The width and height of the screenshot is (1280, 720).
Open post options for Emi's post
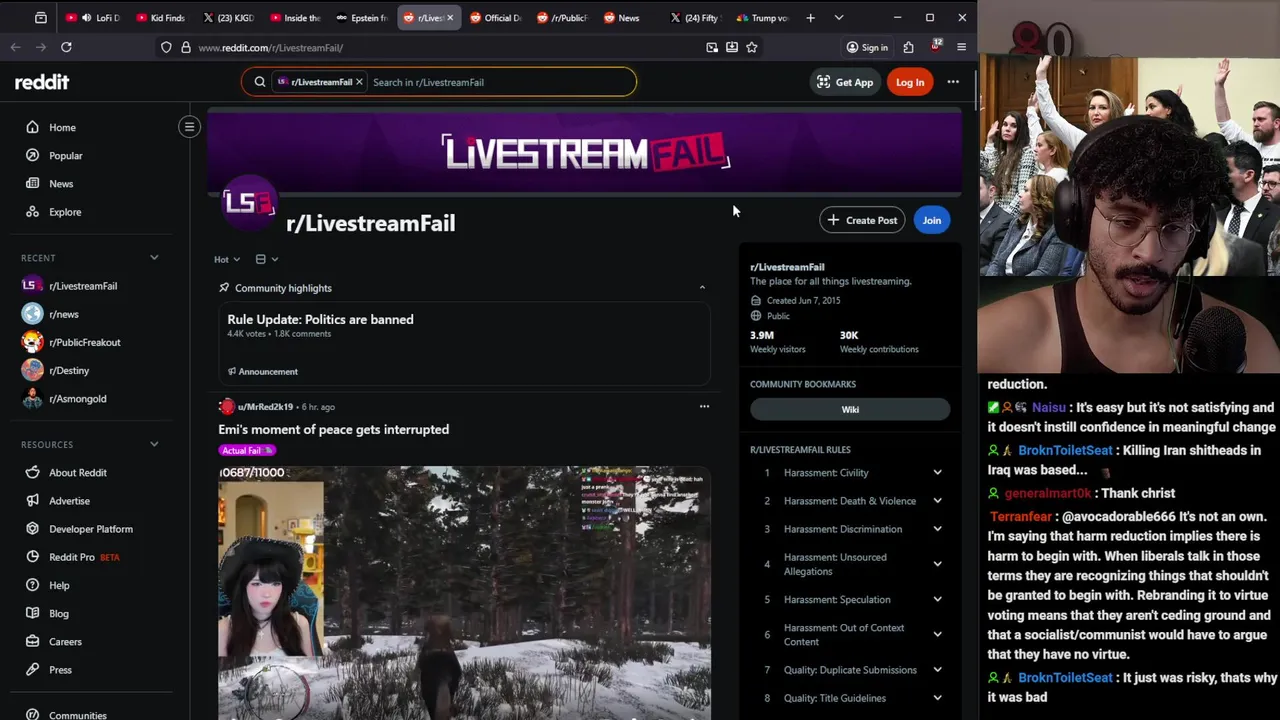[x=704, y=406]
